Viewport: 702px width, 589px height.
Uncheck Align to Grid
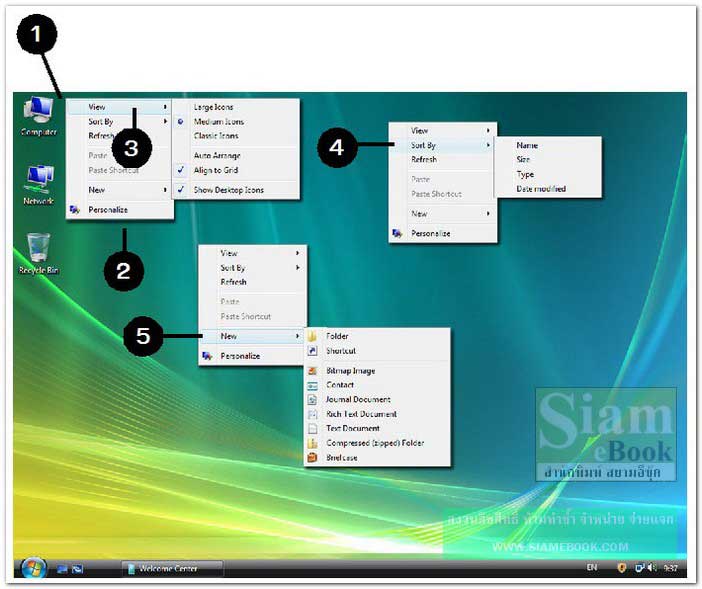tap(235, 170)
